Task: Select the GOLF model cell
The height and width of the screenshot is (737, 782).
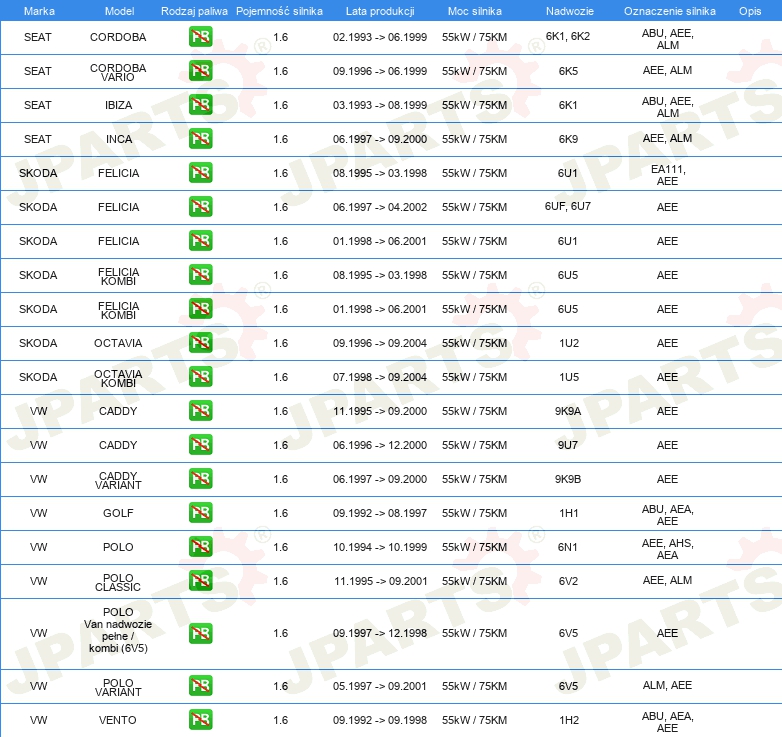Action: pyautogui.click(x=118, y=513)
